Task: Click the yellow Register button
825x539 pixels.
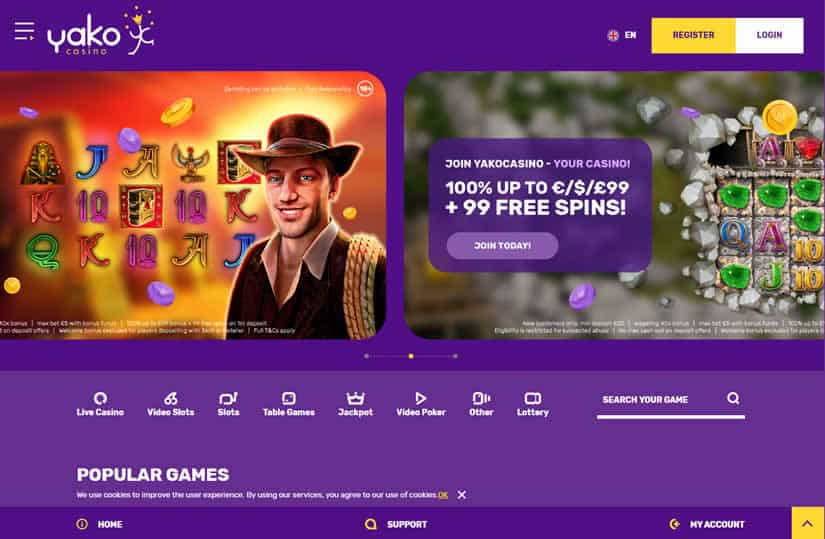Action: click(x=693, y=35)
